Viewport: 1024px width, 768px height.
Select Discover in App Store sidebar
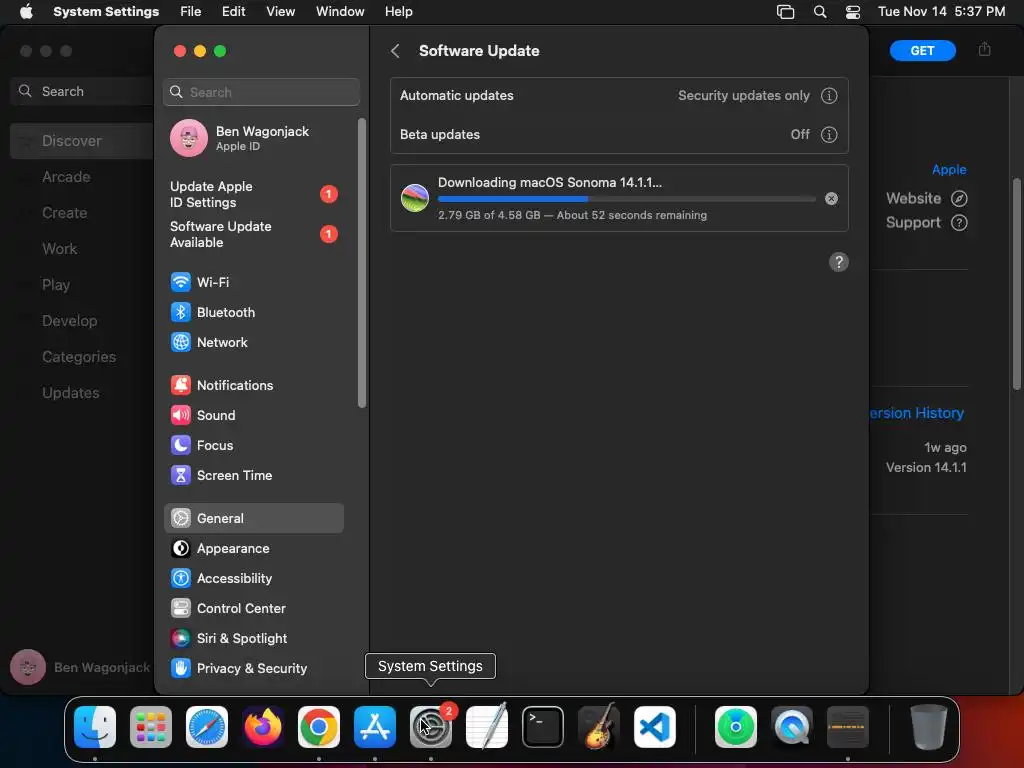(x=82, y=141)
